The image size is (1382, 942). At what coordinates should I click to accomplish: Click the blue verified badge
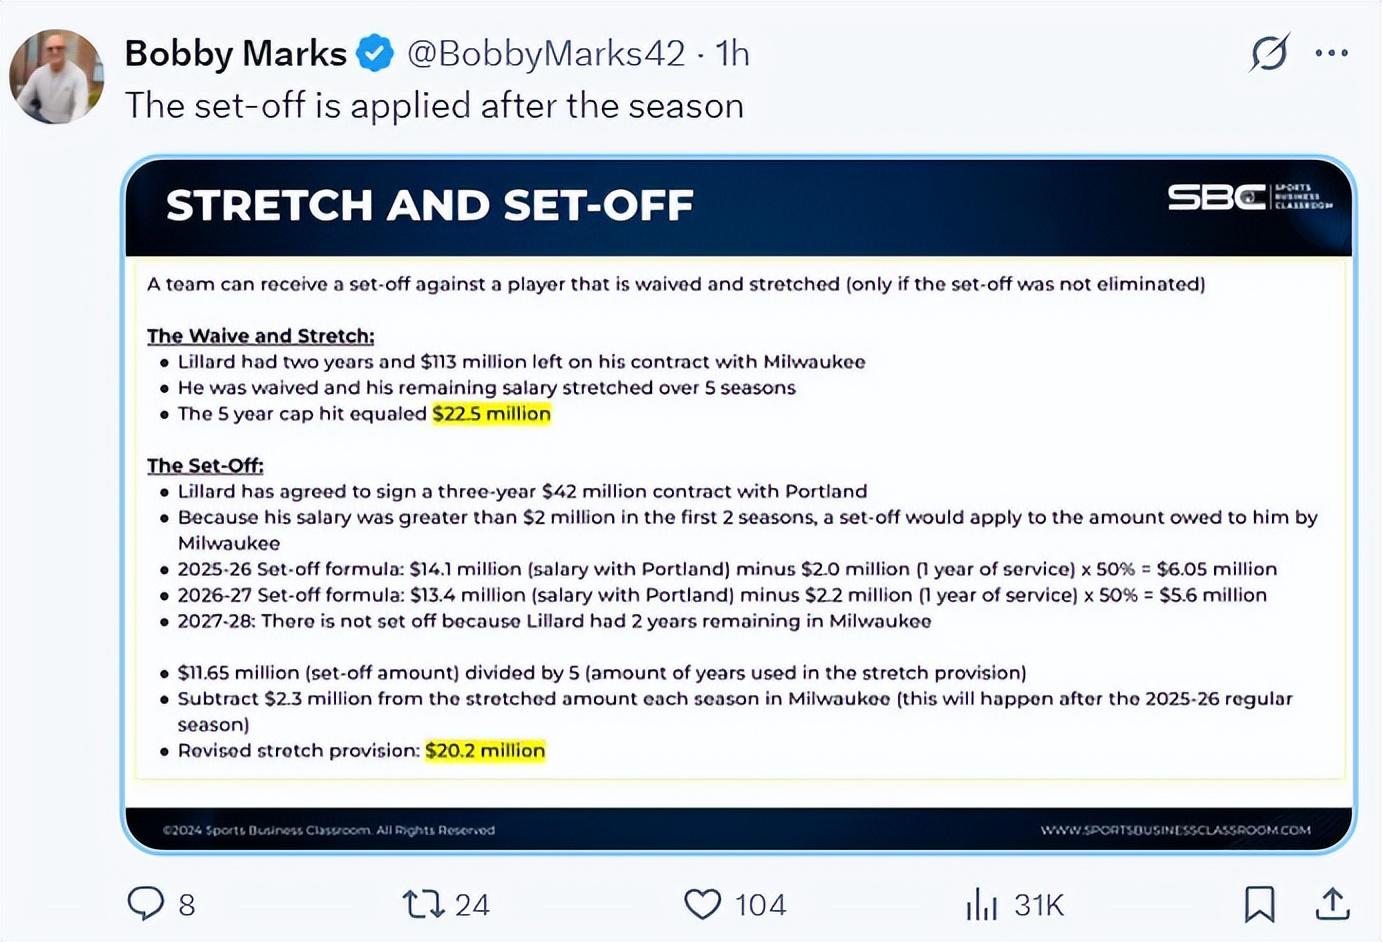pos(375,54)
